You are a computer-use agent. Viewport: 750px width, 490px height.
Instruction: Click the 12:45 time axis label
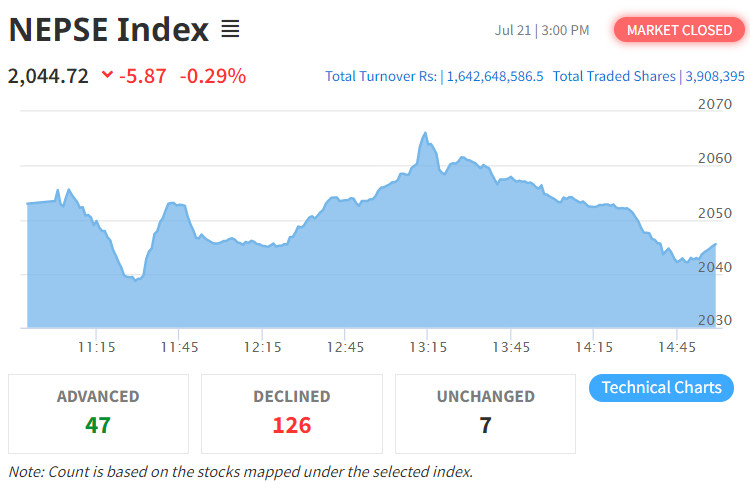[x=345, y=347]
